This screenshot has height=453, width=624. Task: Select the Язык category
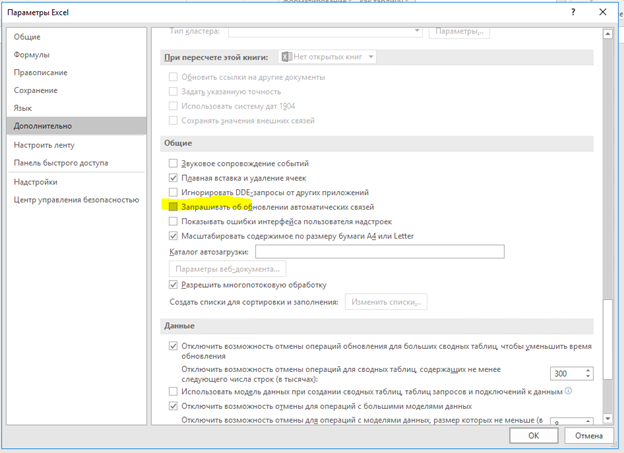point(76,108)
